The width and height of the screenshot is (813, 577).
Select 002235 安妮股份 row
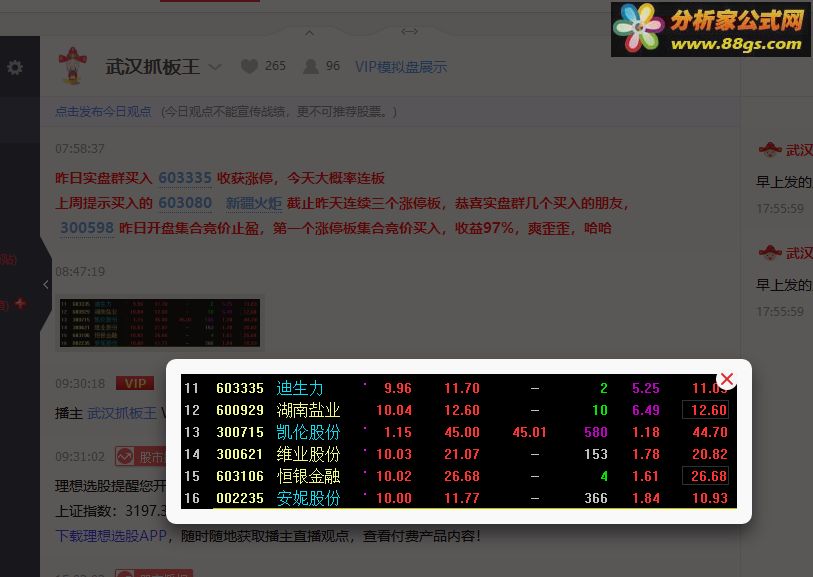pyautogui.click(x=458, y=498)
